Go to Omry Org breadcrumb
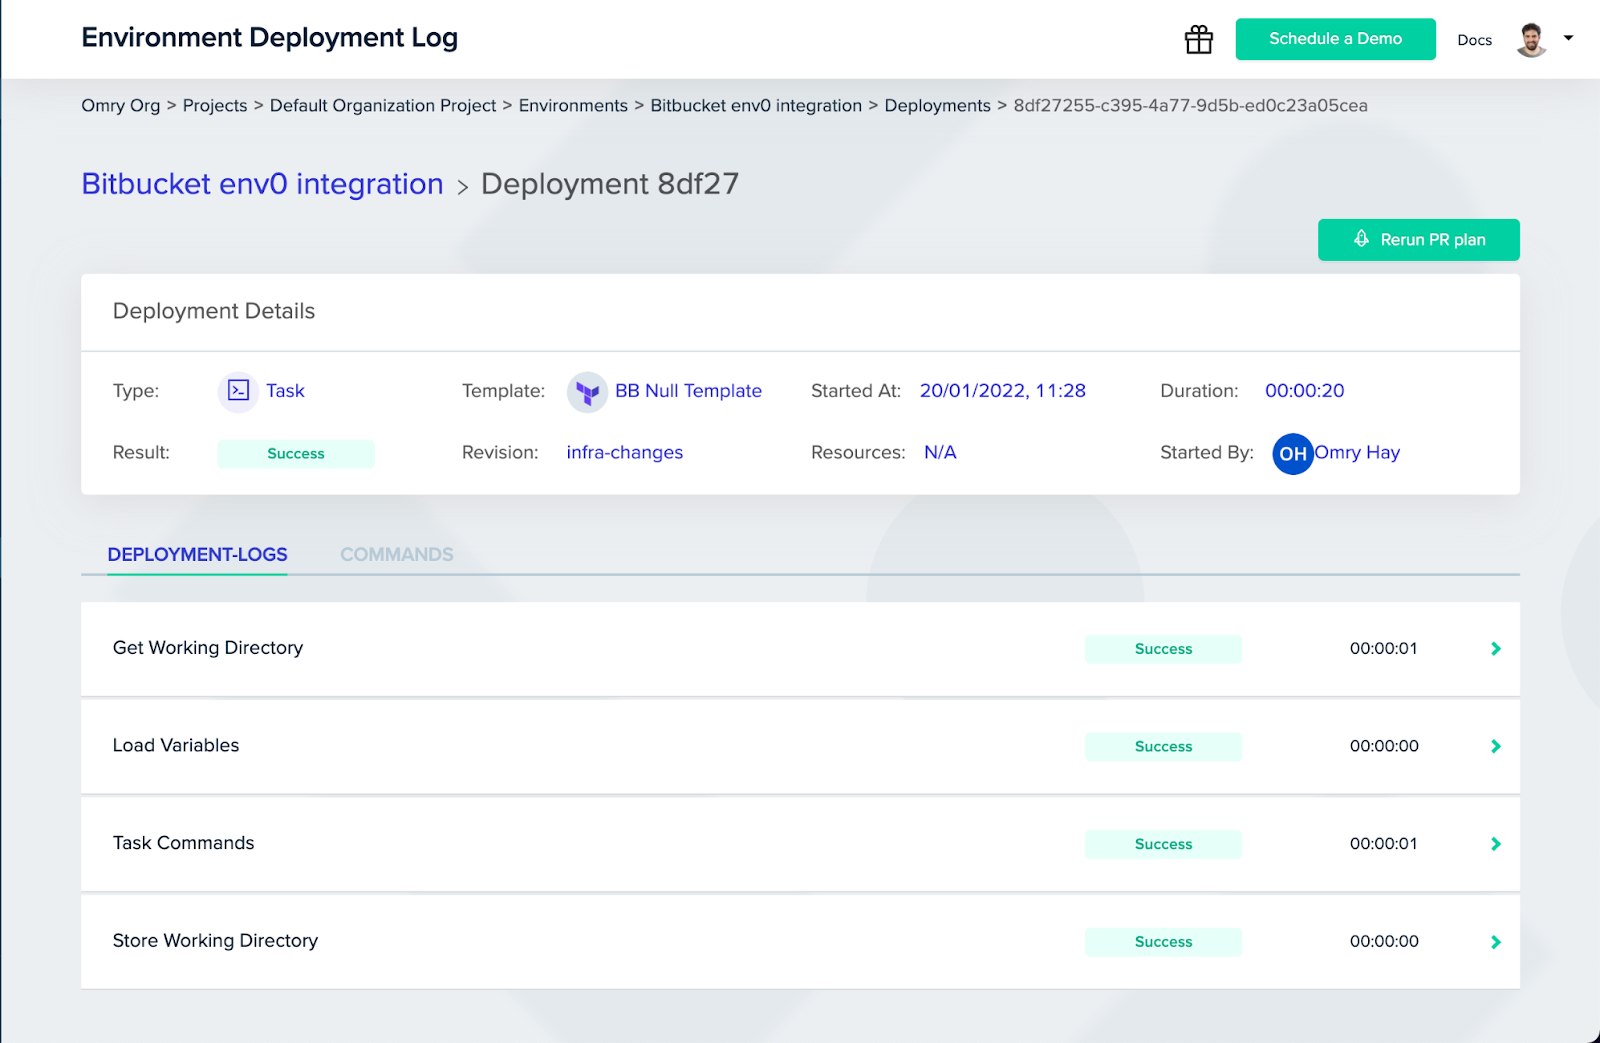This screenshot has height=1043, width=1600. (x=120, y=106)
